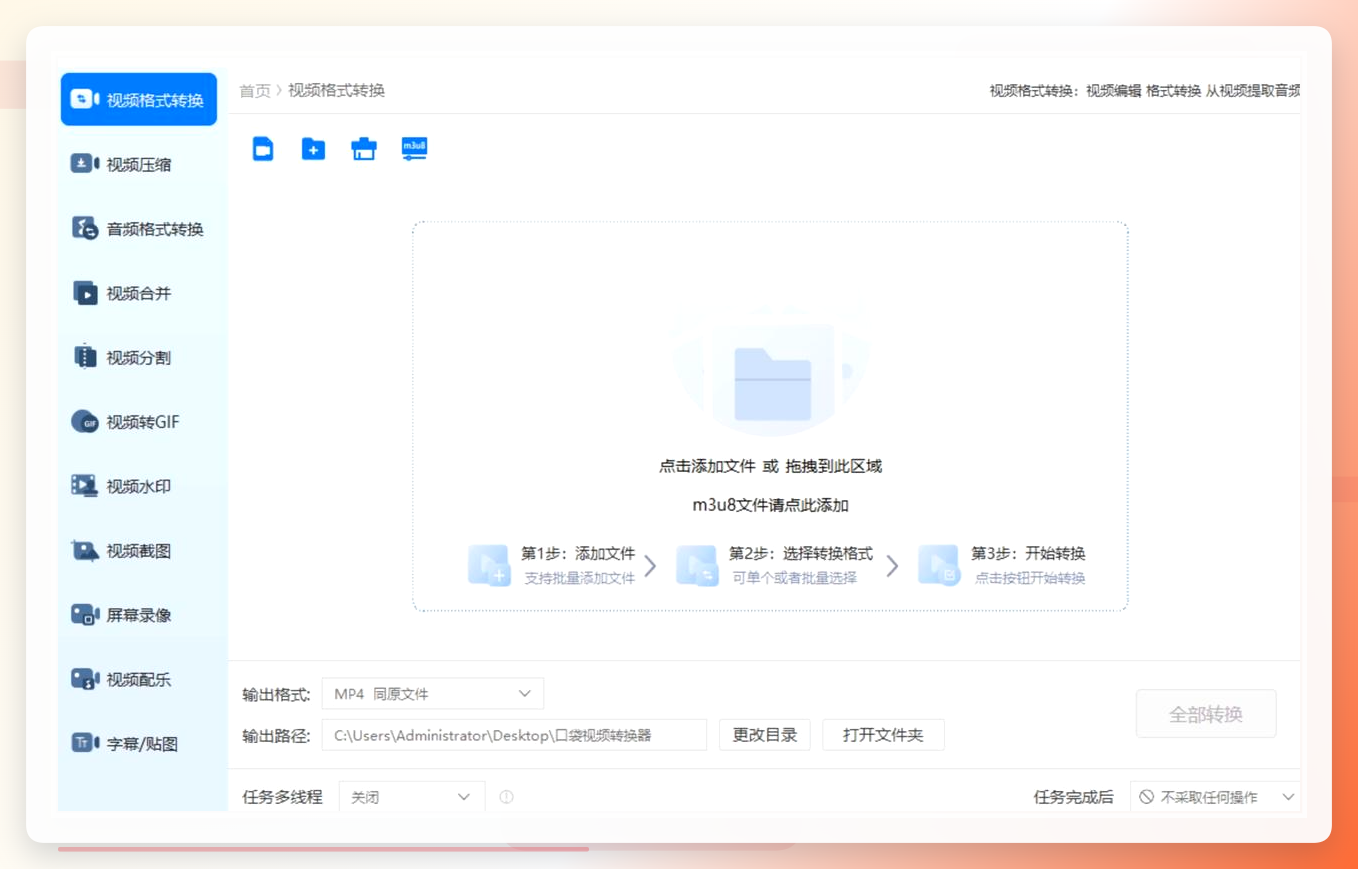This screenshot has height=869, width=1358.
Task: Click the 可单个或者批量选择 hint text
Action: pos(794,578)
